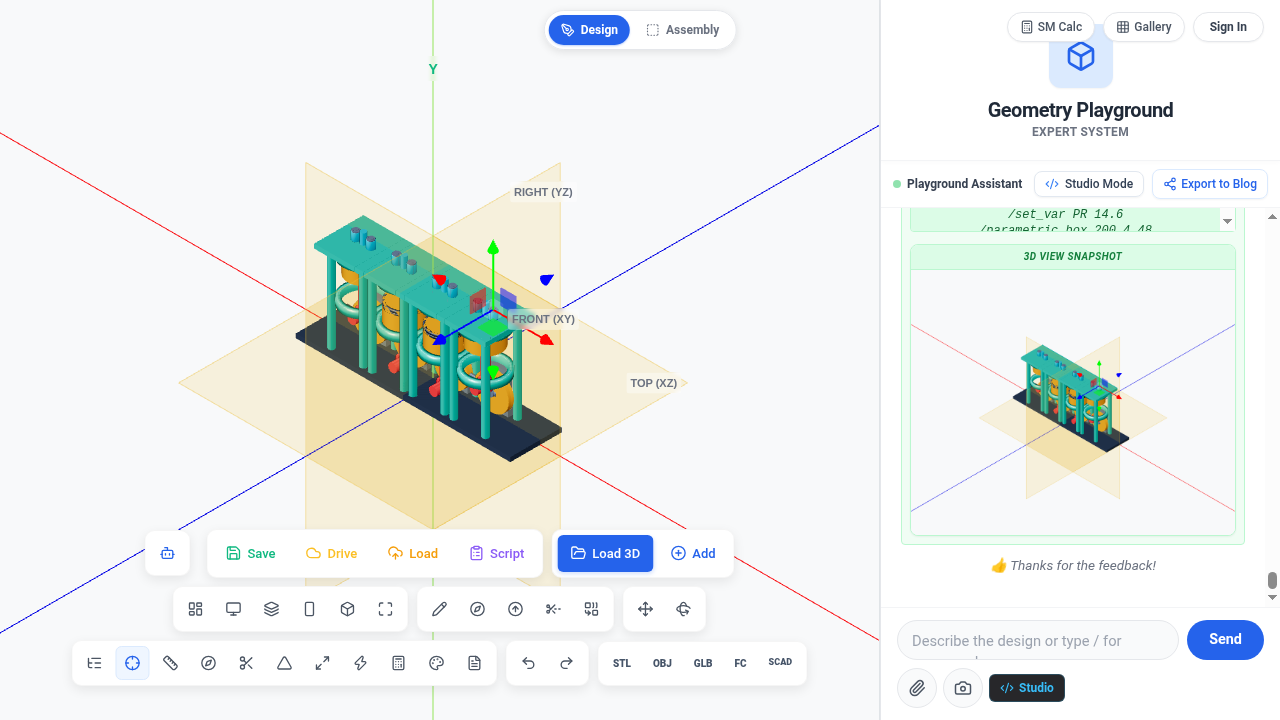1280x720 pixels.
Task: Select the monitor display icon
Action: click(234, 609)
